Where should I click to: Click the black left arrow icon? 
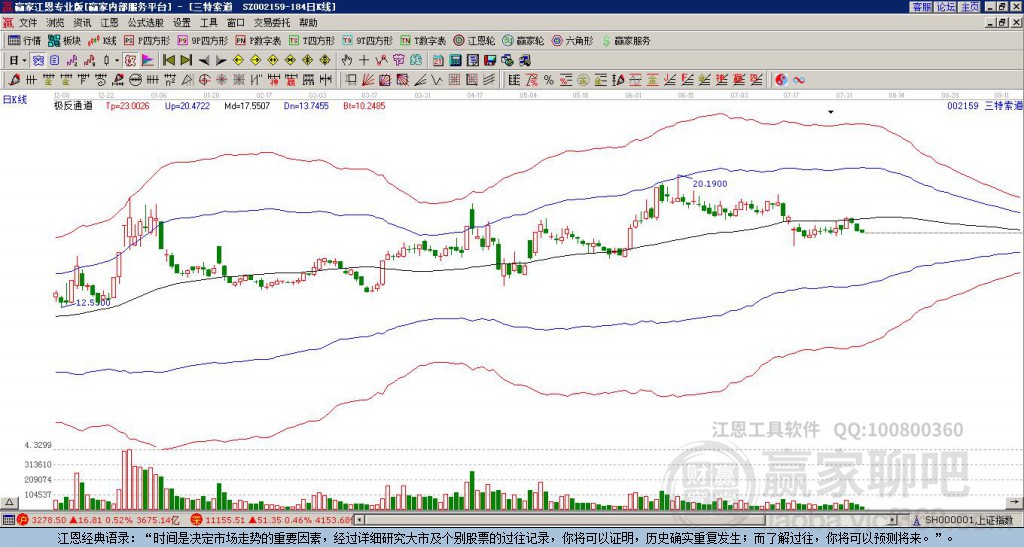[204, 61]
